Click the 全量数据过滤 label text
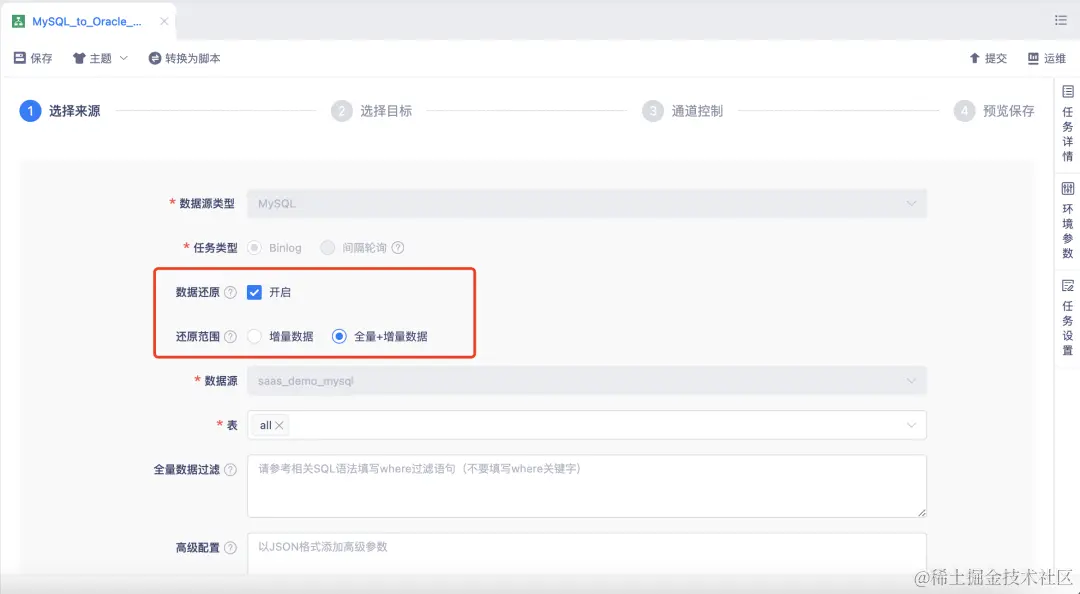The image size is (1080, 594). click(187, 469)
